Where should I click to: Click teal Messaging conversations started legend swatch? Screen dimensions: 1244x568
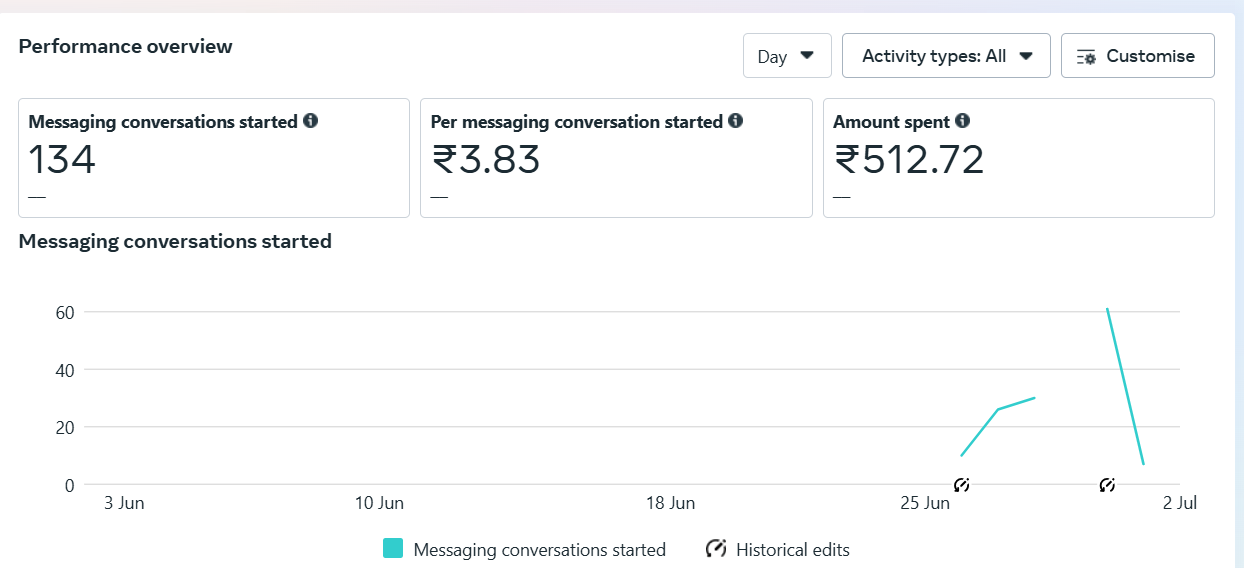point(393,549)
